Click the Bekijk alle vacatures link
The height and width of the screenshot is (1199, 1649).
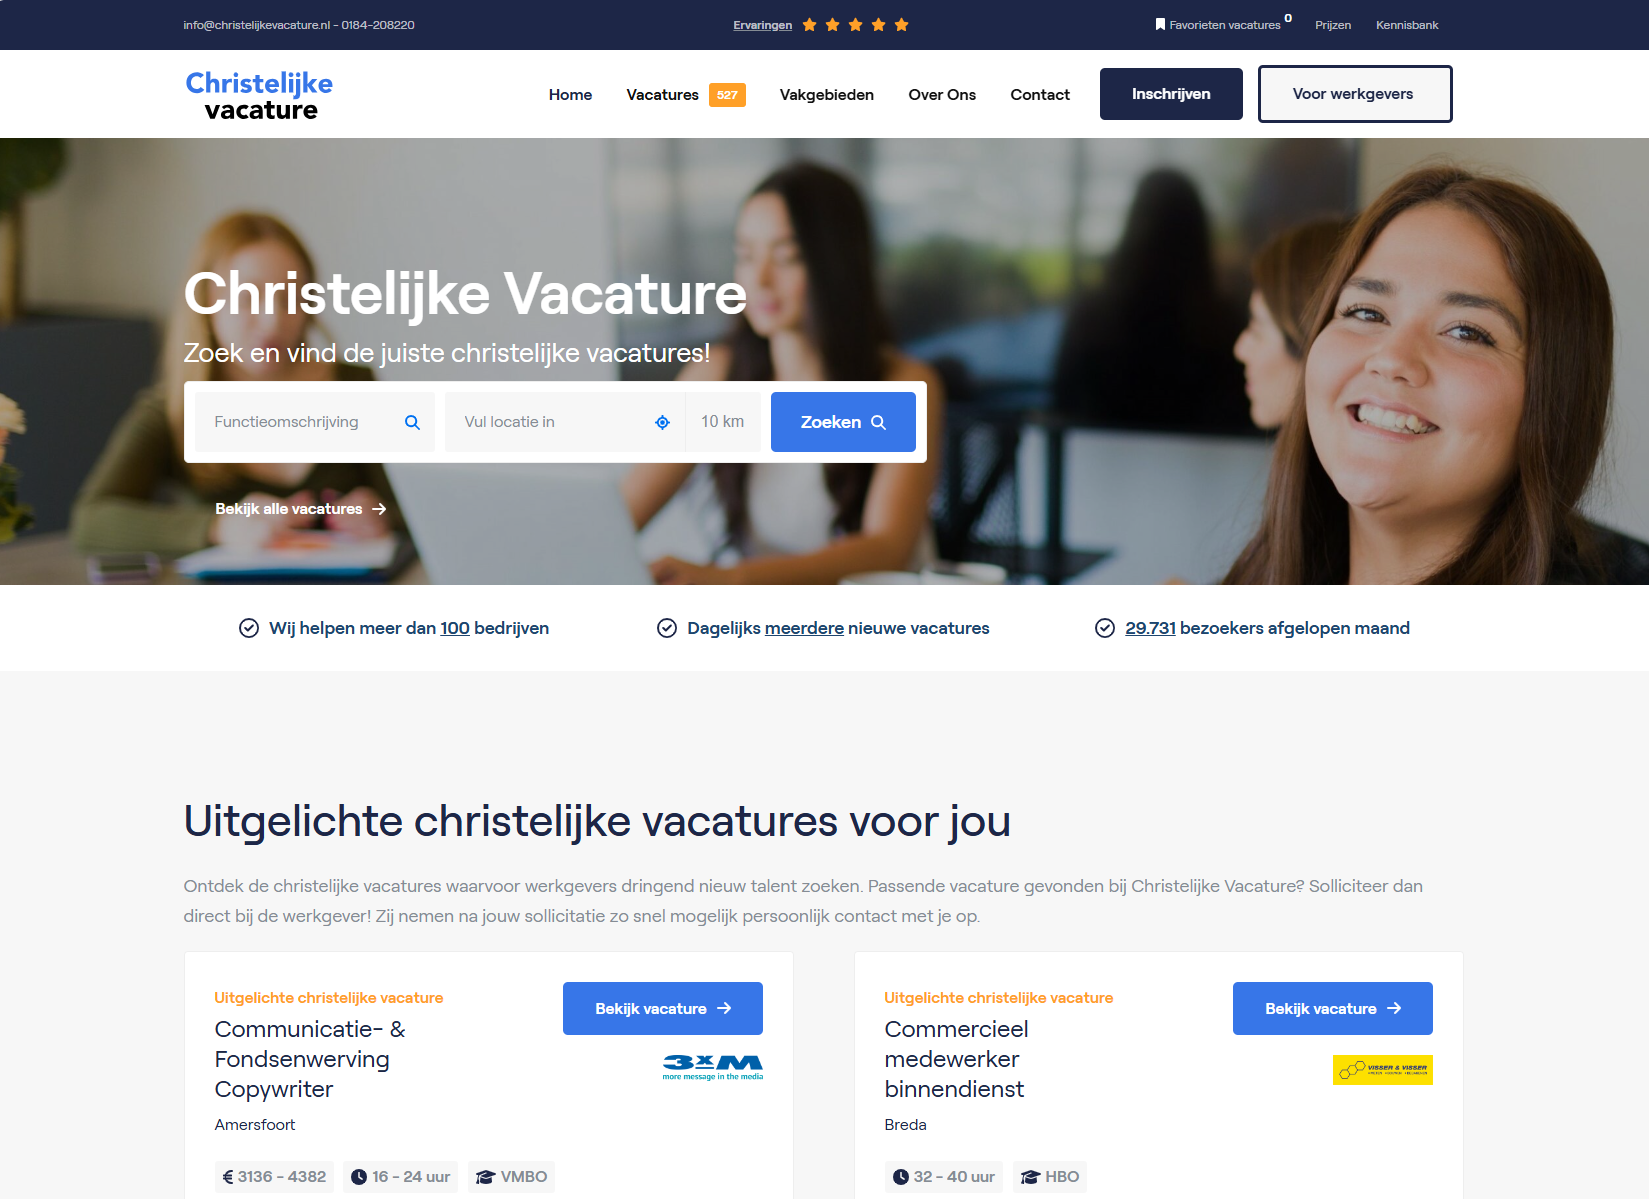(300, 509)
